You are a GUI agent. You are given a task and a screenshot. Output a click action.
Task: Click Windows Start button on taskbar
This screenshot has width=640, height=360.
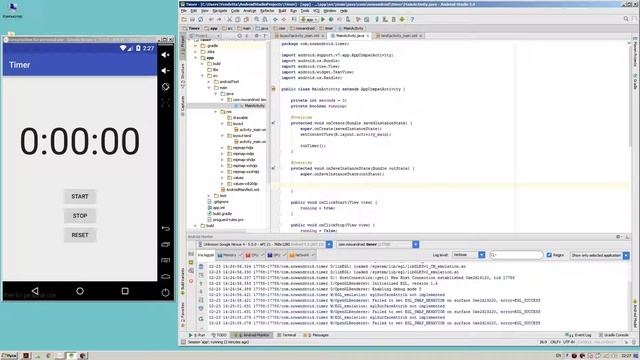pos(9,356)
